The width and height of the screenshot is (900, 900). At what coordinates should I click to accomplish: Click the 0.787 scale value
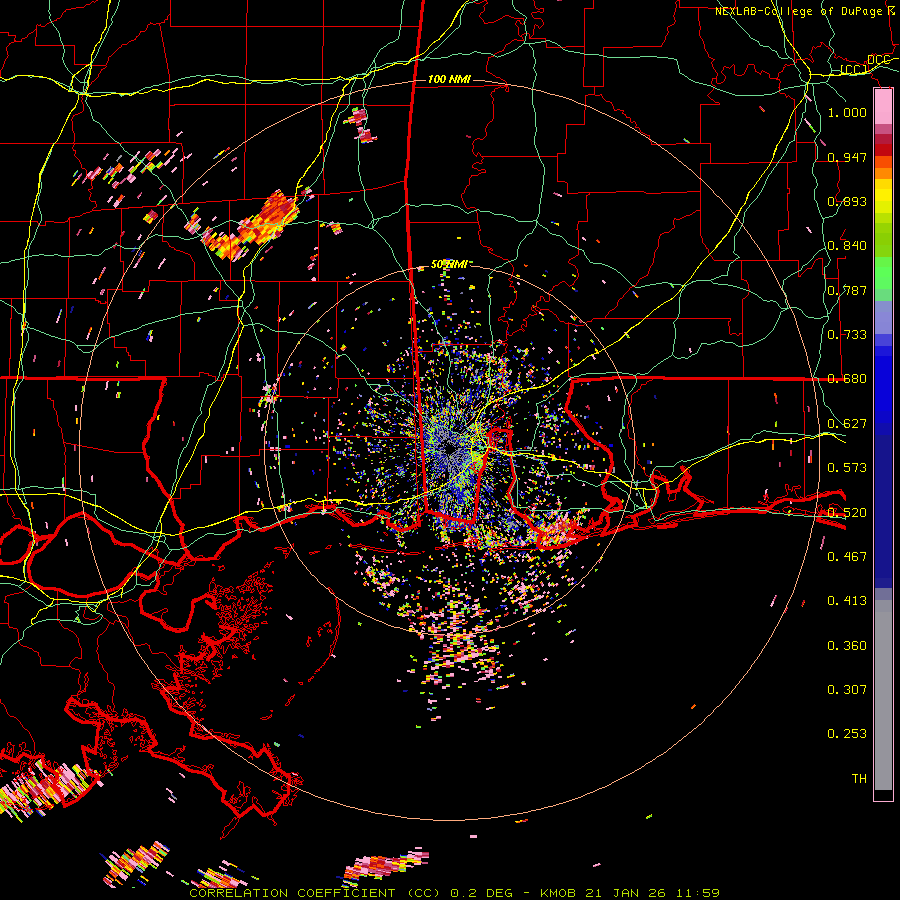[847, 290]
